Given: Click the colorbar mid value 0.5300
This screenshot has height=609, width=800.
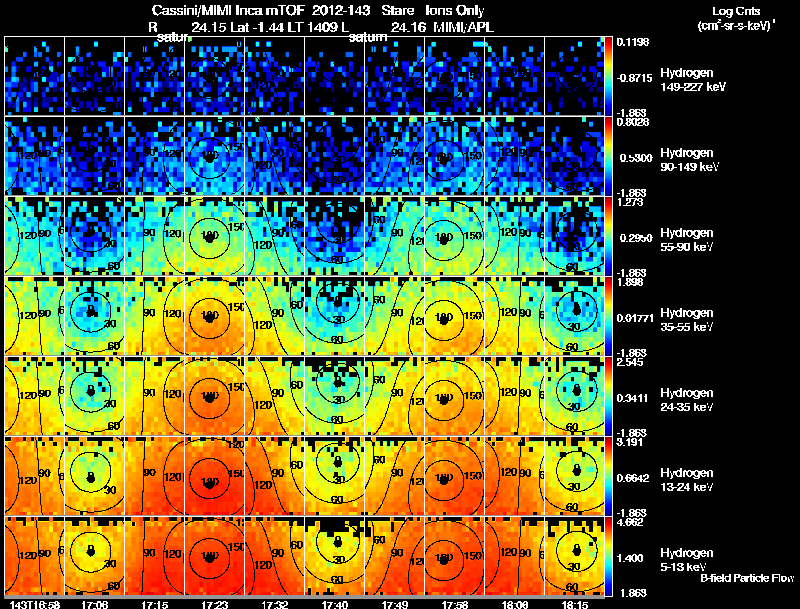Looking at the screenshot, I should coord(636,158).
